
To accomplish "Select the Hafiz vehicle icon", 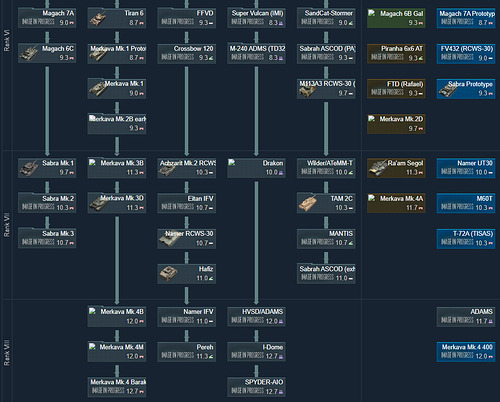I will (168, 274).
